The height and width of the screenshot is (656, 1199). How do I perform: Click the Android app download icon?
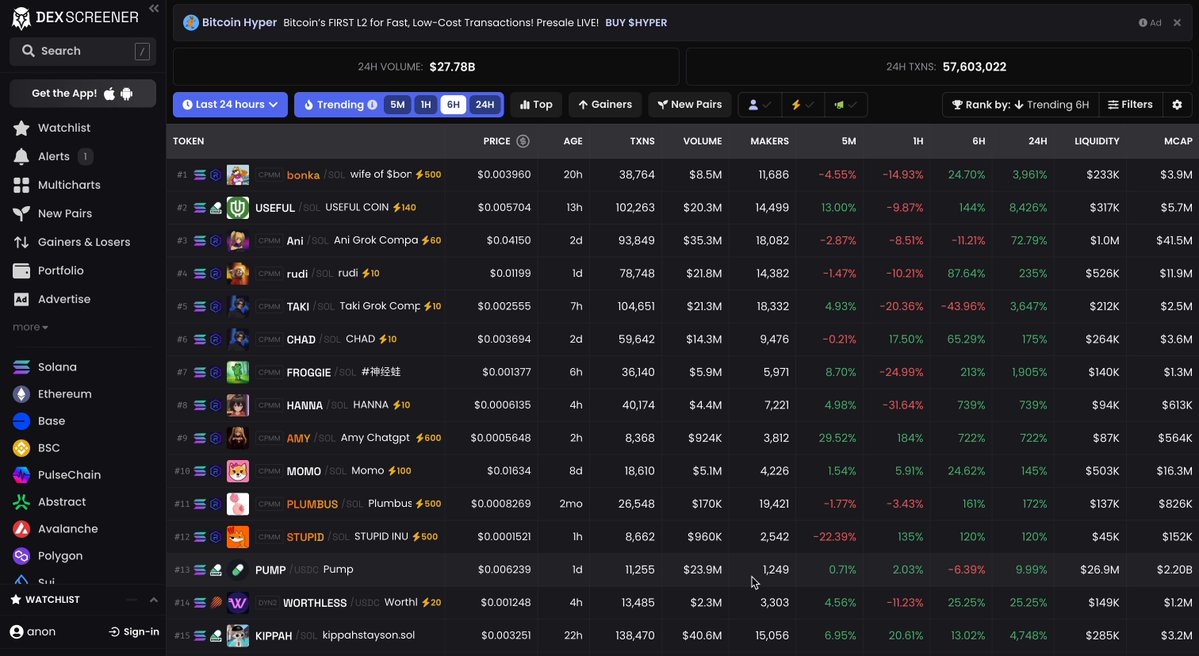127,93
